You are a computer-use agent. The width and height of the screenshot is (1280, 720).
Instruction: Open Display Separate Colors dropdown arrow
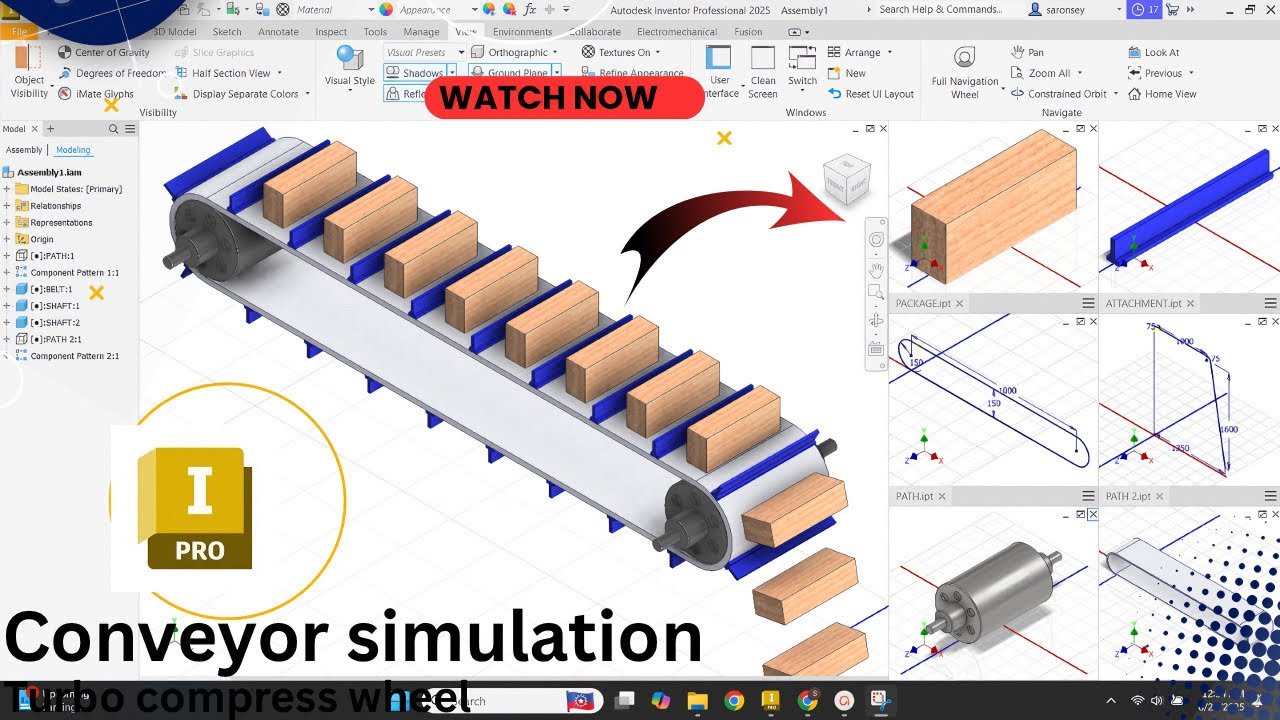307,94
